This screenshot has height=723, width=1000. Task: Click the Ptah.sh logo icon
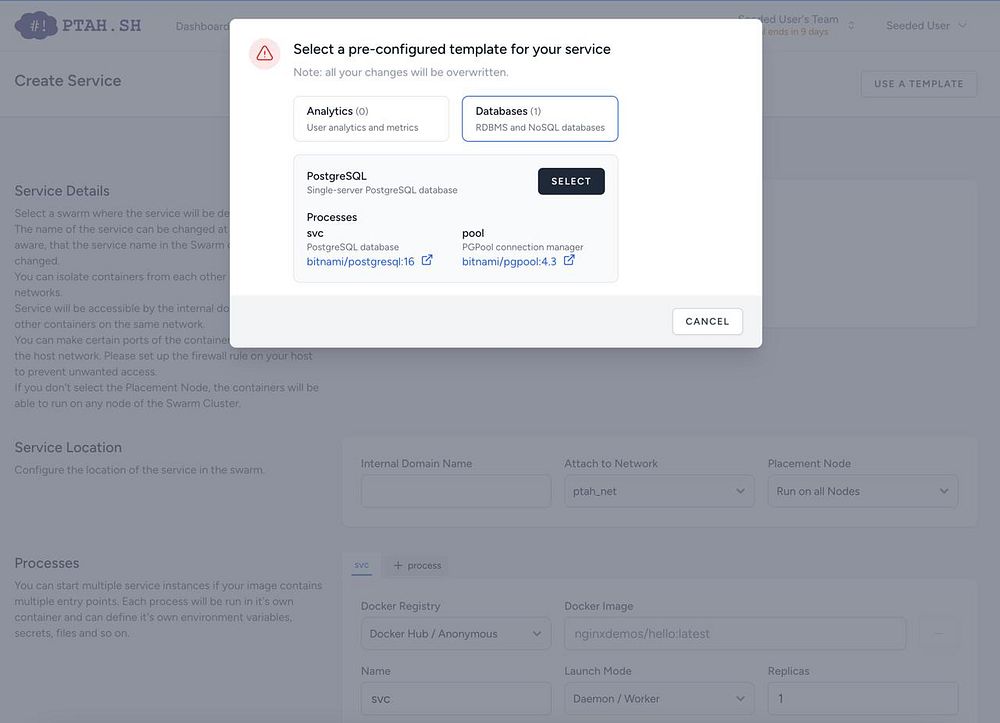point(36,26)
